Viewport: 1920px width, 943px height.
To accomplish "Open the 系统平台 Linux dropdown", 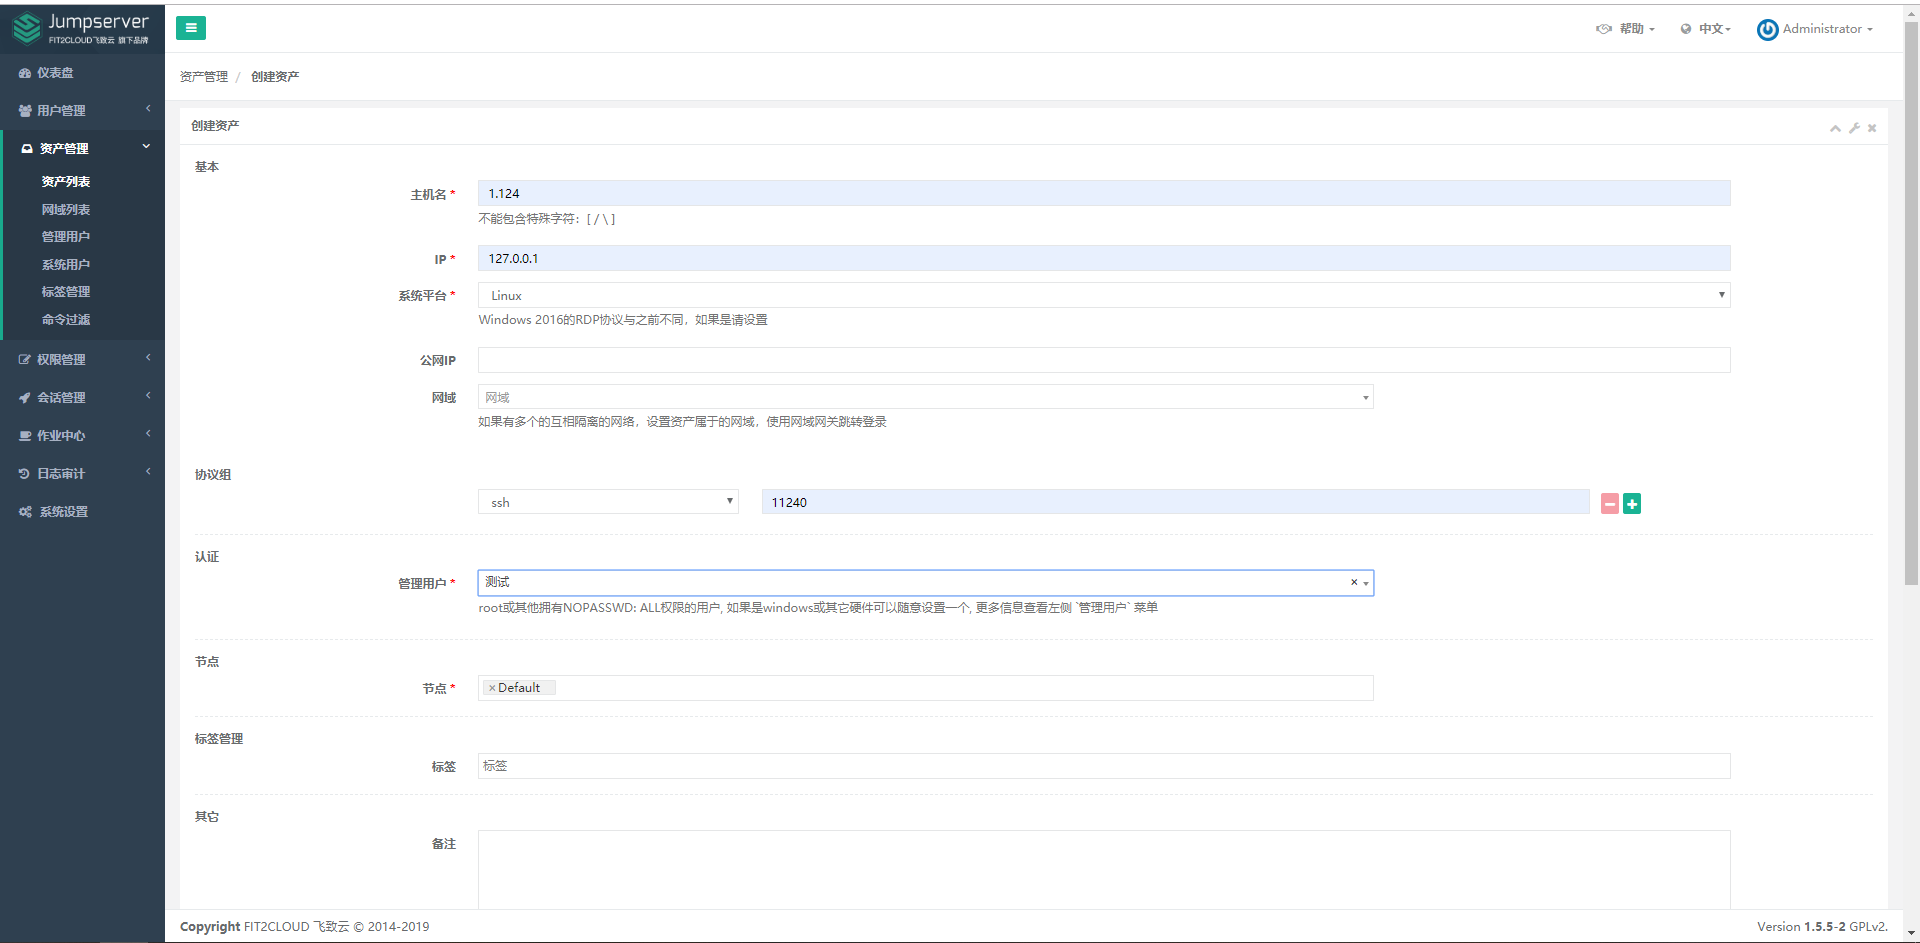I will tap(1103, 295).
